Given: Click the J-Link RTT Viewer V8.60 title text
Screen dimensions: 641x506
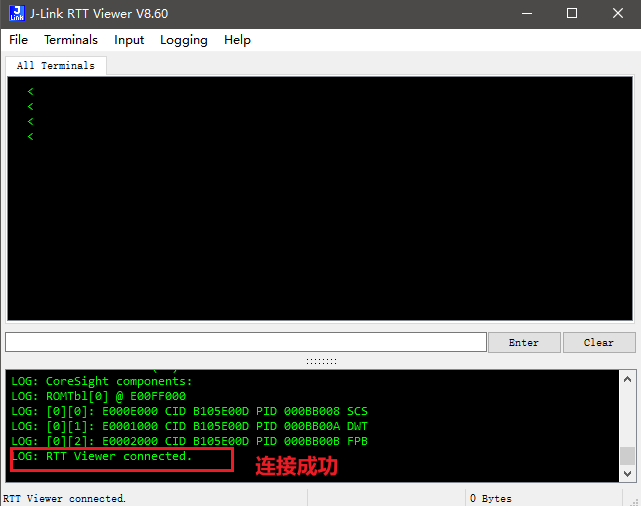Looking at the screenshot, I should (x=99, y=13).
